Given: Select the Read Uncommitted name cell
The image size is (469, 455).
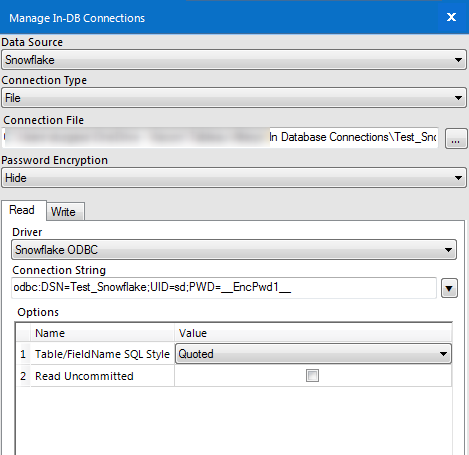Looking at the screenshot, I should coord(102,376).
